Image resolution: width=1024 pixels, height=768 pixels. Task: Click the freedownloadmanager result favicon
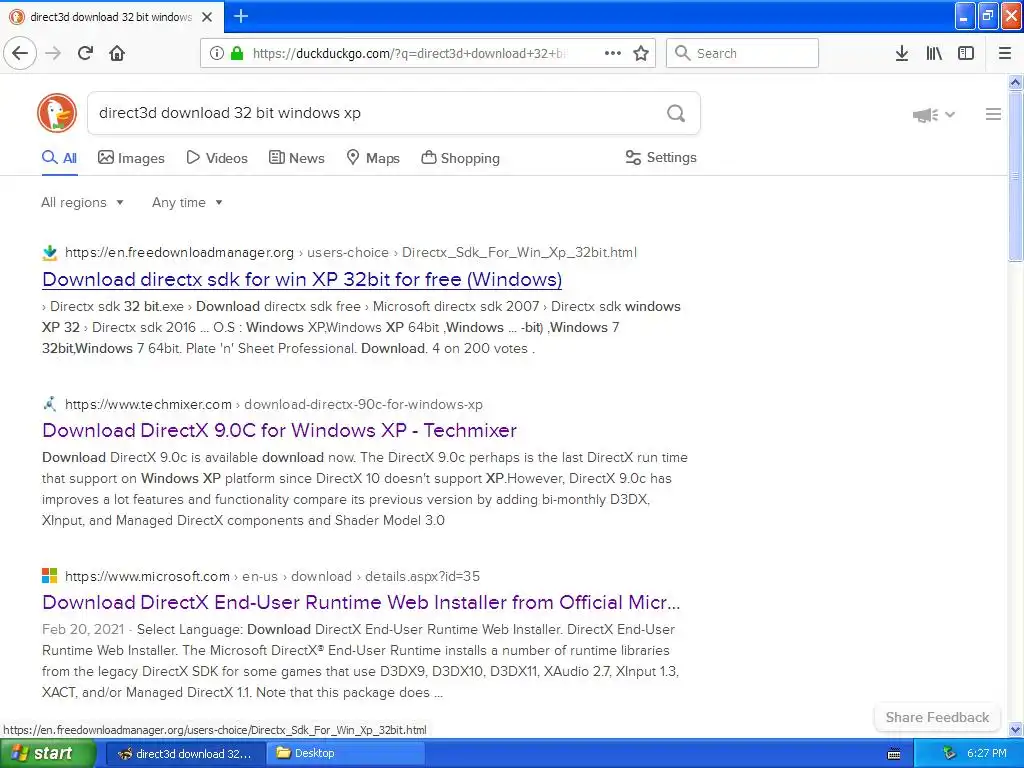(50, 252)
